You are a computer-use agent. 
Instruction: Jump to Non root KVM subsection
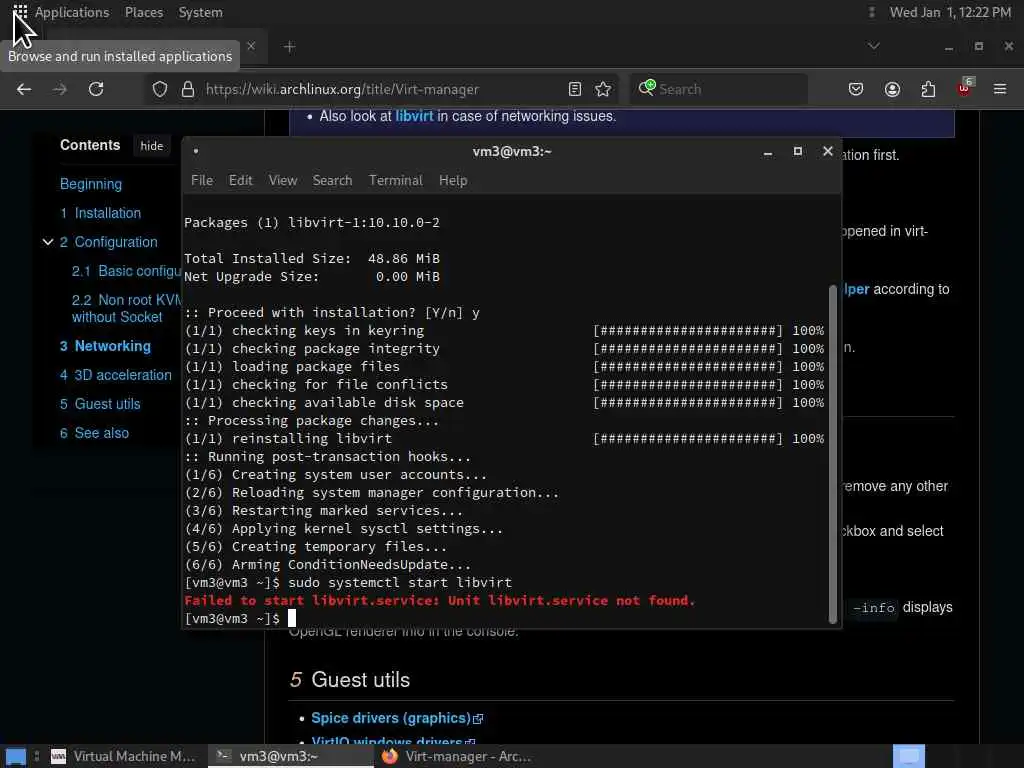coord(126,308)
